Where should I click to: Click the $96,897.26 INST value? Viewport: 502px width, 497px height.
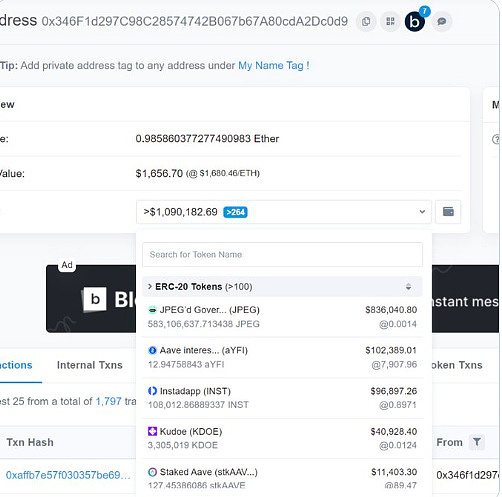[394, 391]
